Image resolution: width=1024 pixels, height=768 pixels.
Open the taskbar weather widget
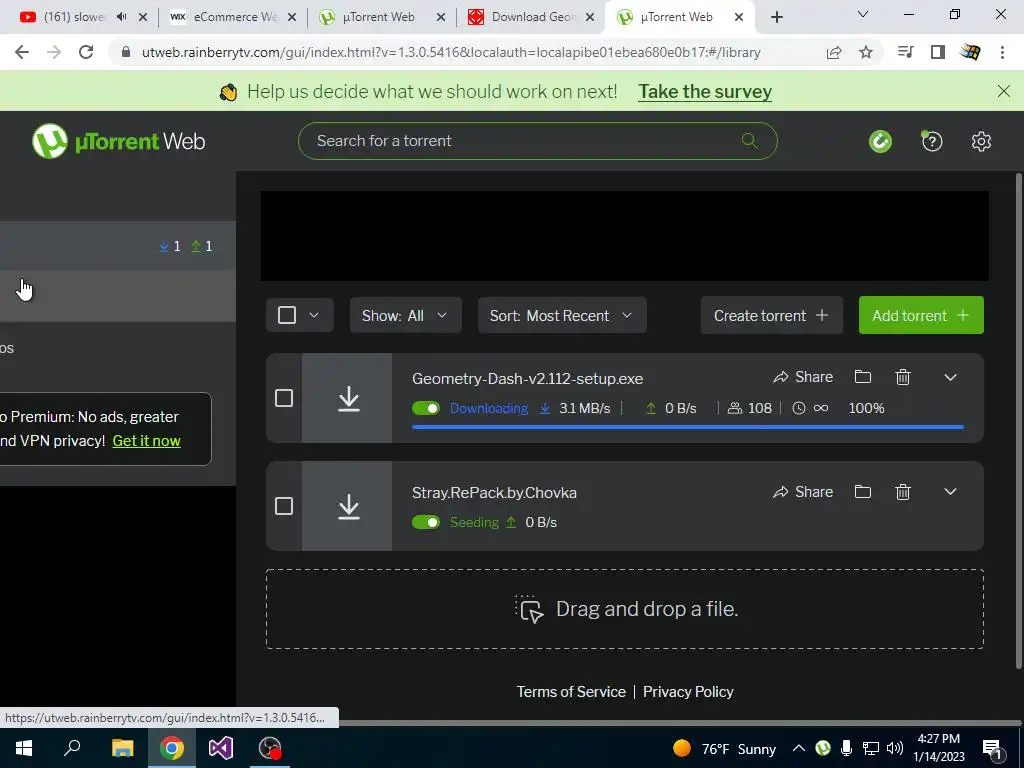(724, 748)
